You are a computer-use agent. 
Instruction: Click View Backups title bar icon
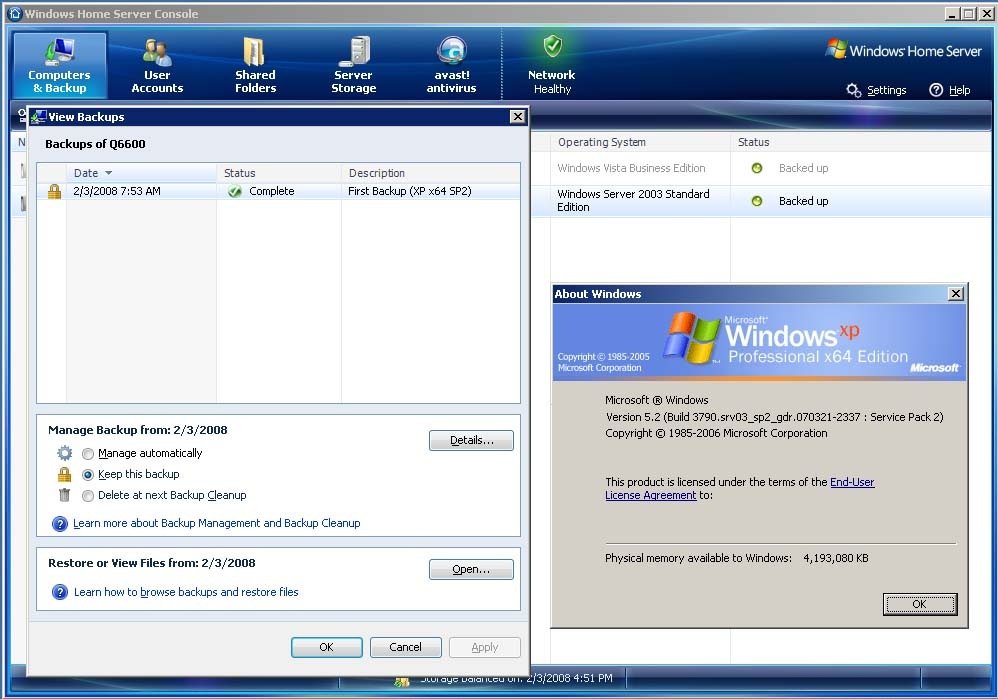(x=39, y=117)
